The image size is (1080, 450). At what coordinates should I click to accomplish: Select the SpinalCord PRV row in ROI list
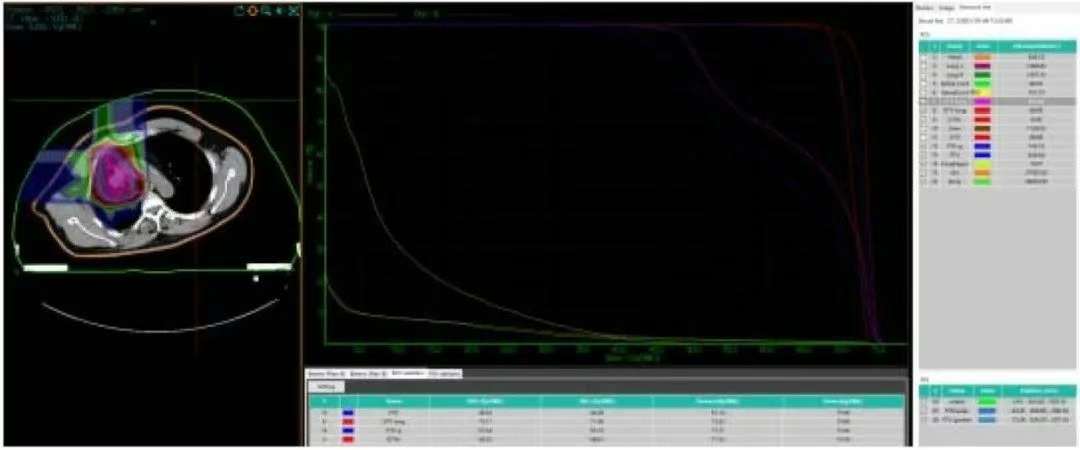pos(997,92)
